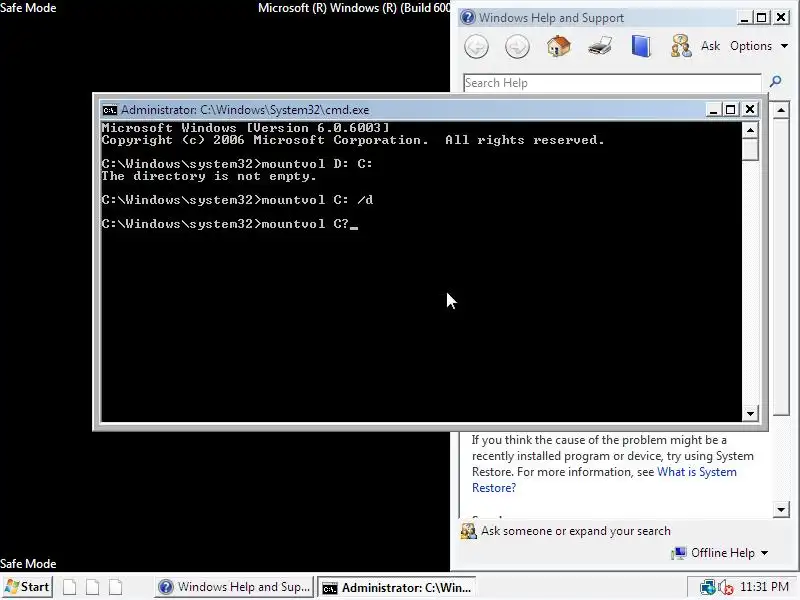This screenshot has width=800, height=600.
Task: Click the Forward arrow in Help and Support
Action: pyautogui.click(x=517, y=46)
